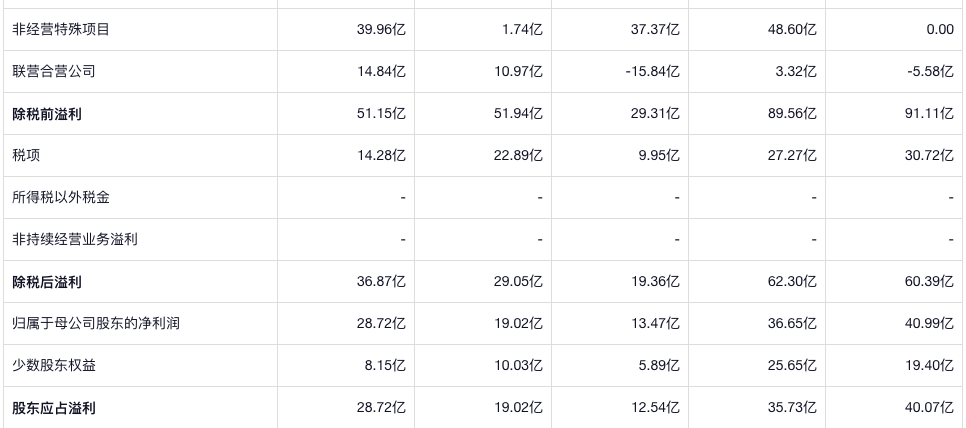The image size is (966, 428).
Task: Click the 除税前溢利 row heading
Action: click(x=47, y=114)
